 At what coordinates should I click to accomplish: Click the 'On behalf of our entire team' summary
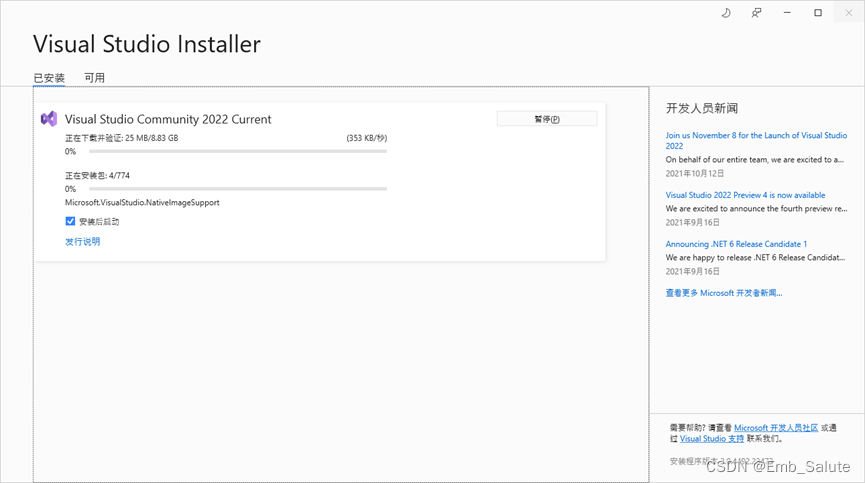pyautogui.click(x=754, y=159)
